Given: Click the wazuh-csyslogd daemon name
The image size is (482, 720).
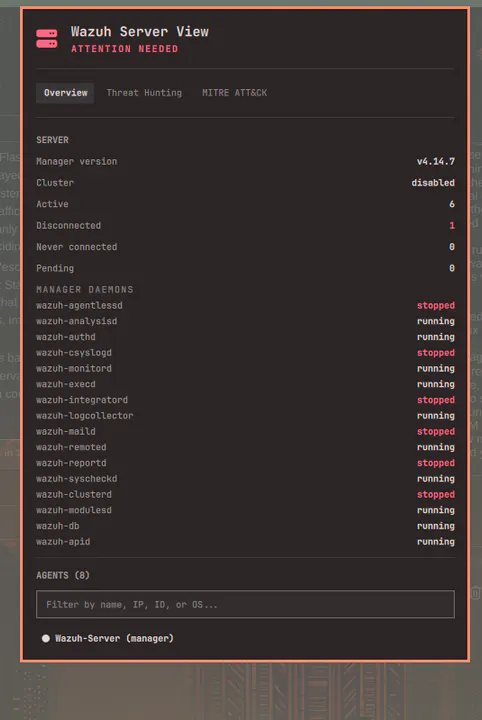Looking at the screenshot, I should point(74,353).
